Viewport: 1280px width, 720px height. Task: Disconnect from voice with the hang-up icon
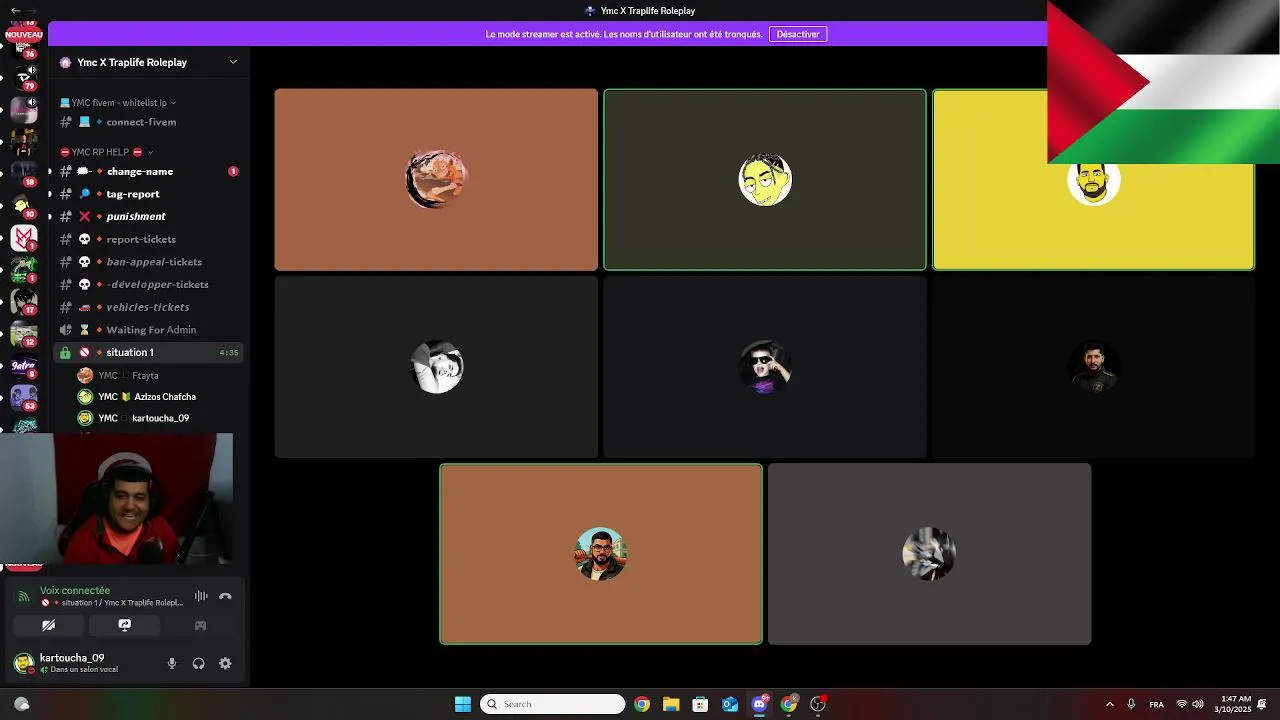[x=225, y=596]
